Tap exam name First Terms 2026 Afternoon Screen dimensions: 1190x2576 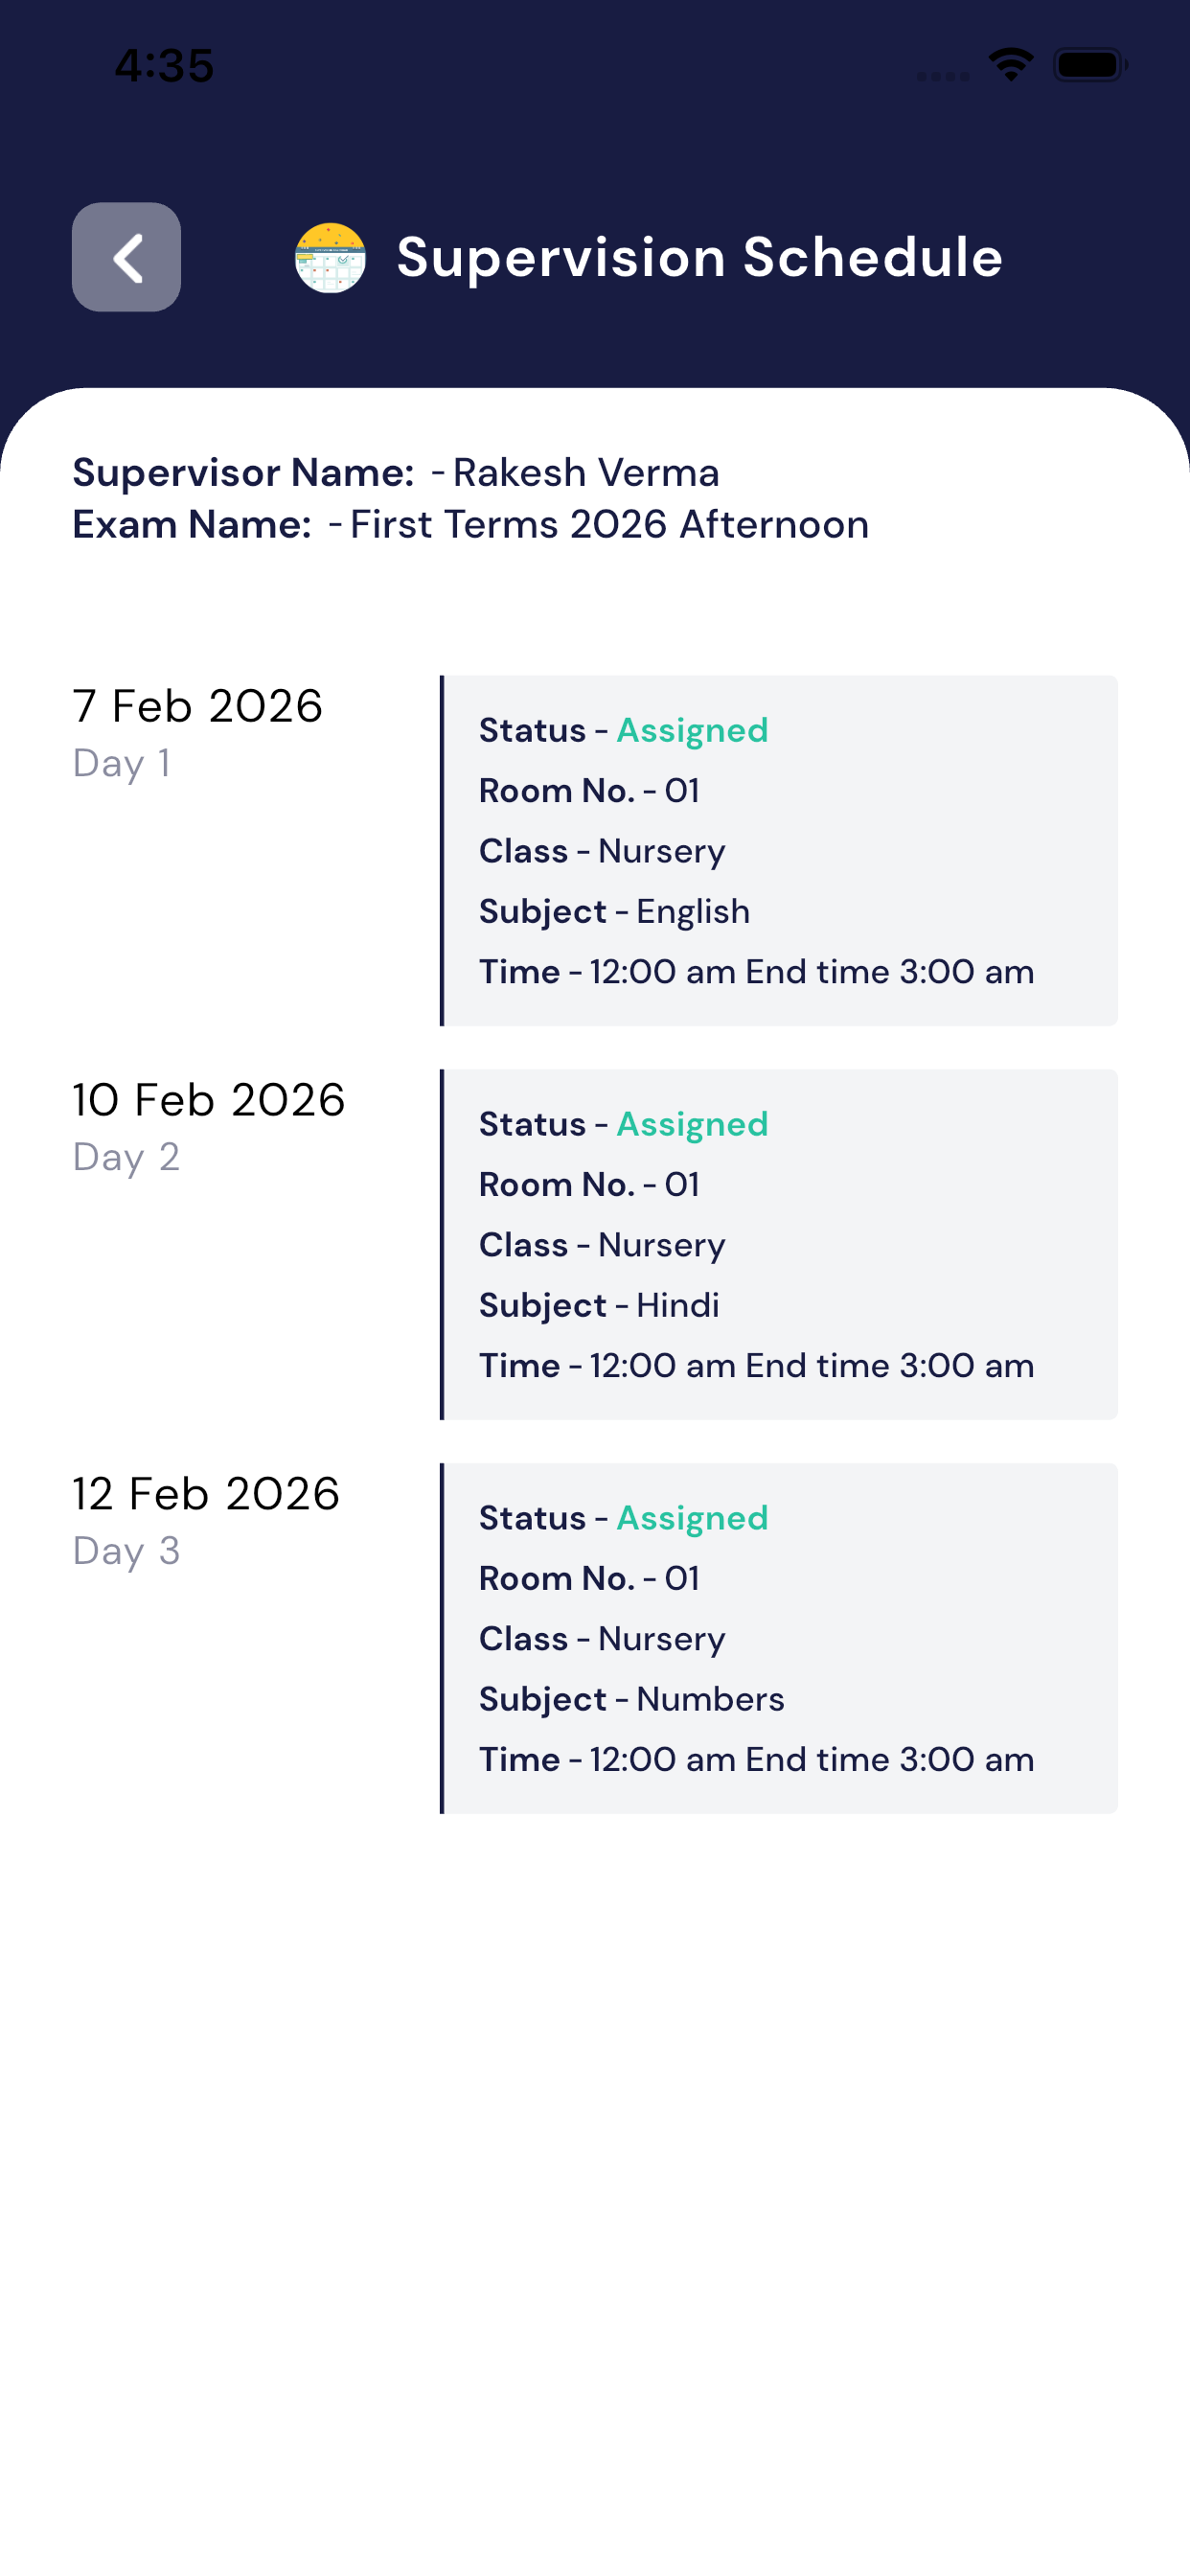(x=609, y=525)
